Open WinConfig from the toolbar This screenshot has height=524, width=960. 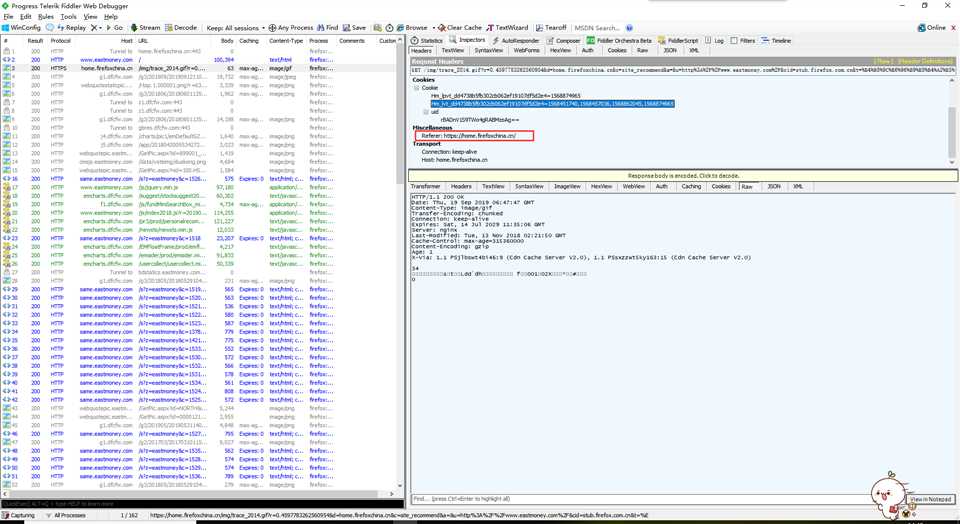(21, 28)
